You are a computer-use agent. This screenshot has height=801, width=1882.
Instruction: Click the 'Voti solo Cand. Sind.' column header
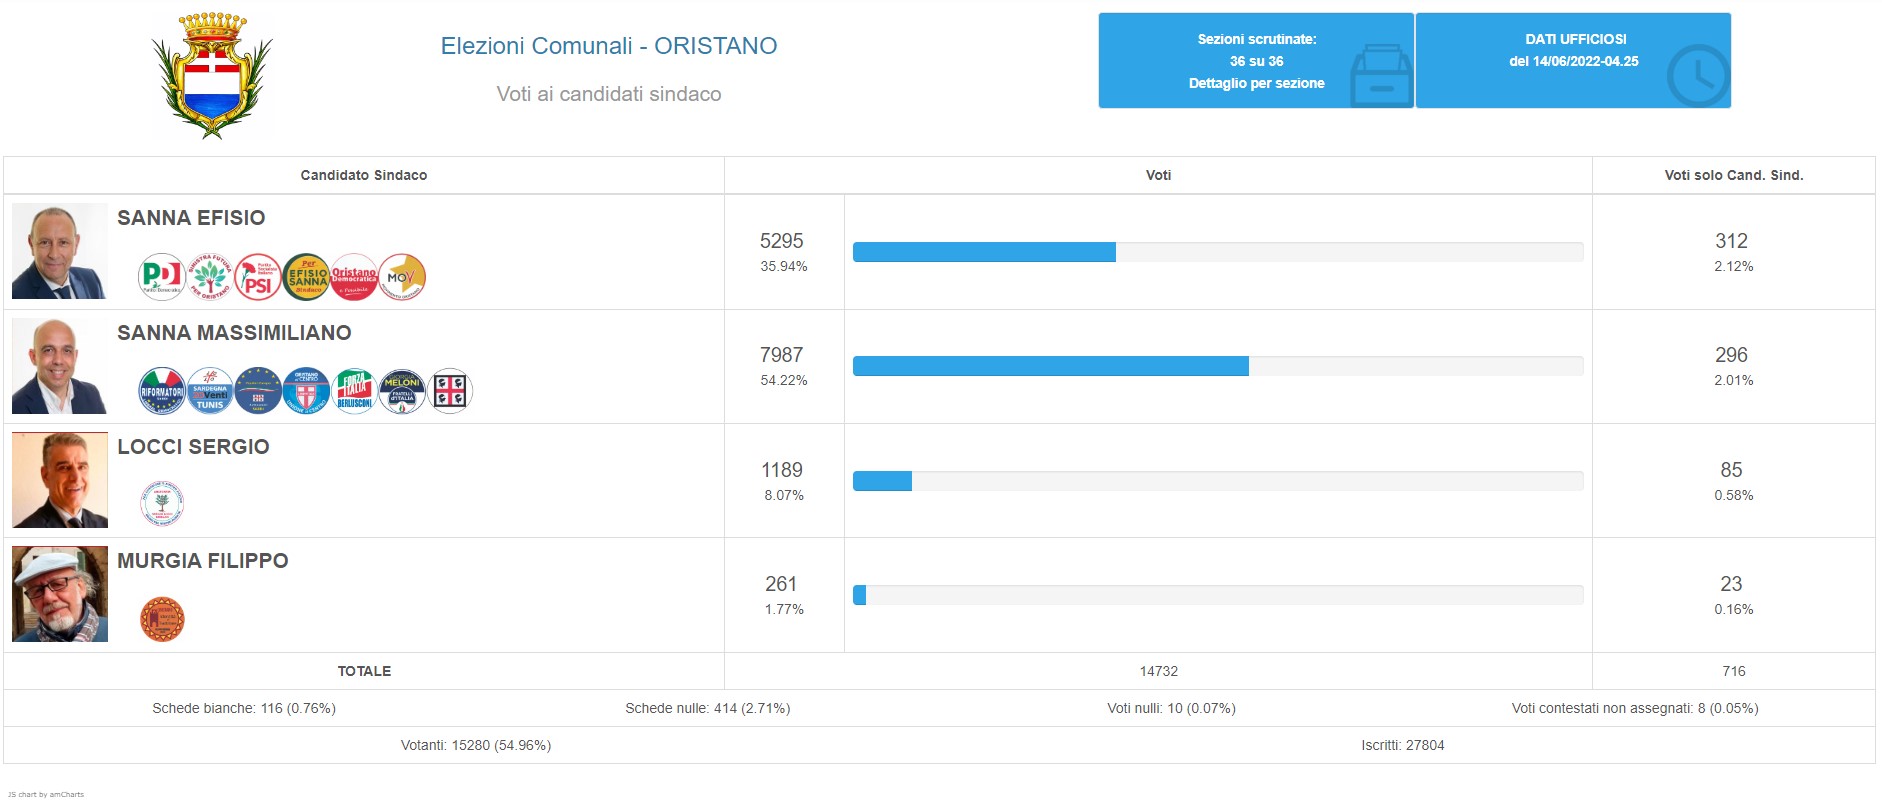[1733, 175]
